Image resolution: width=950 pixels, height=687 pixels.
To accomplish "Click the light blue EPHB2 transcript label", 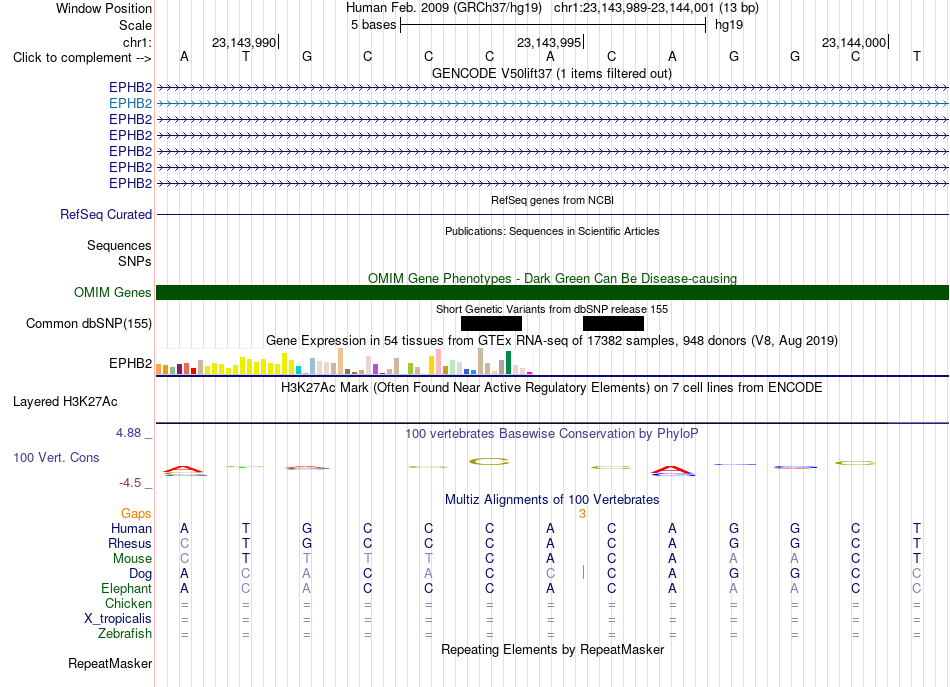I will (x=130, y=103).
